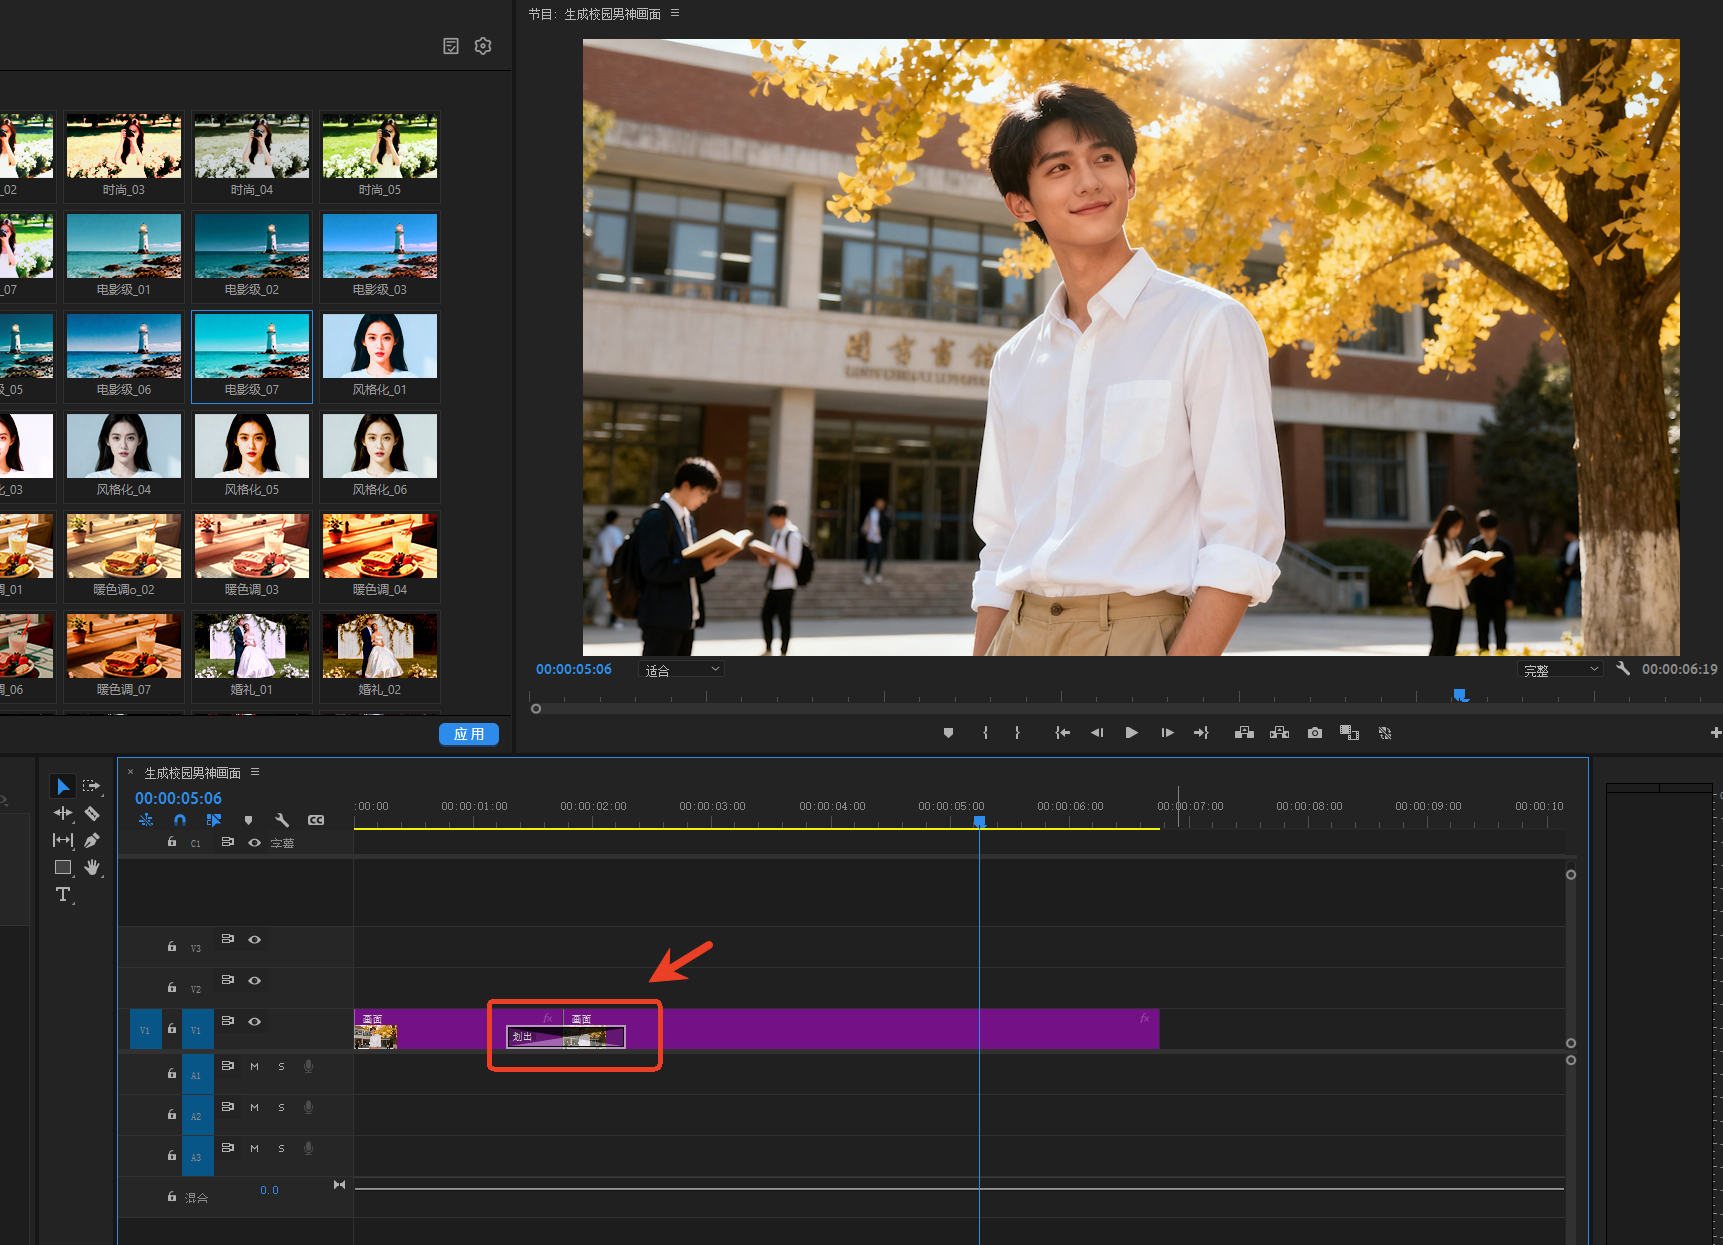Open the 完整 playback resolution dropdown
The width and height of the screenshot is (1723, 1245).
(1559, 670)
